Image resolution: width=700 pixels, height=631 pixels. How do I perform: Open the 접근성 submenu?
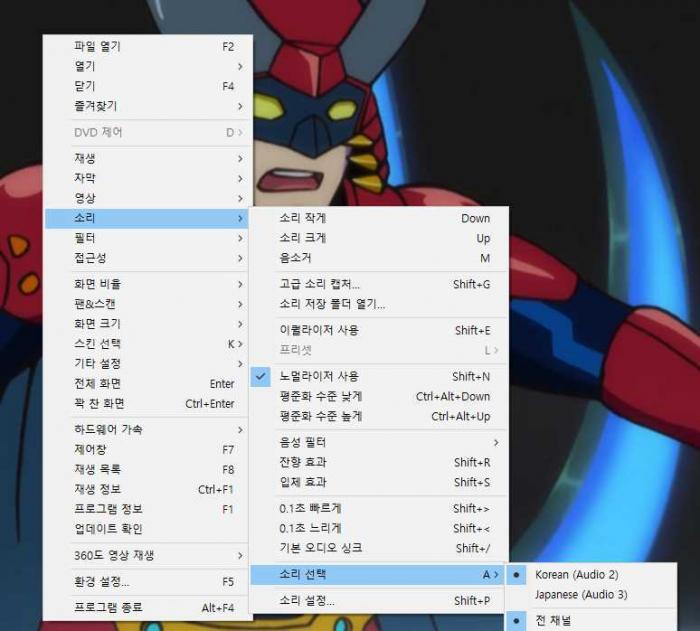pyautogui.click(x=147, y=258)
